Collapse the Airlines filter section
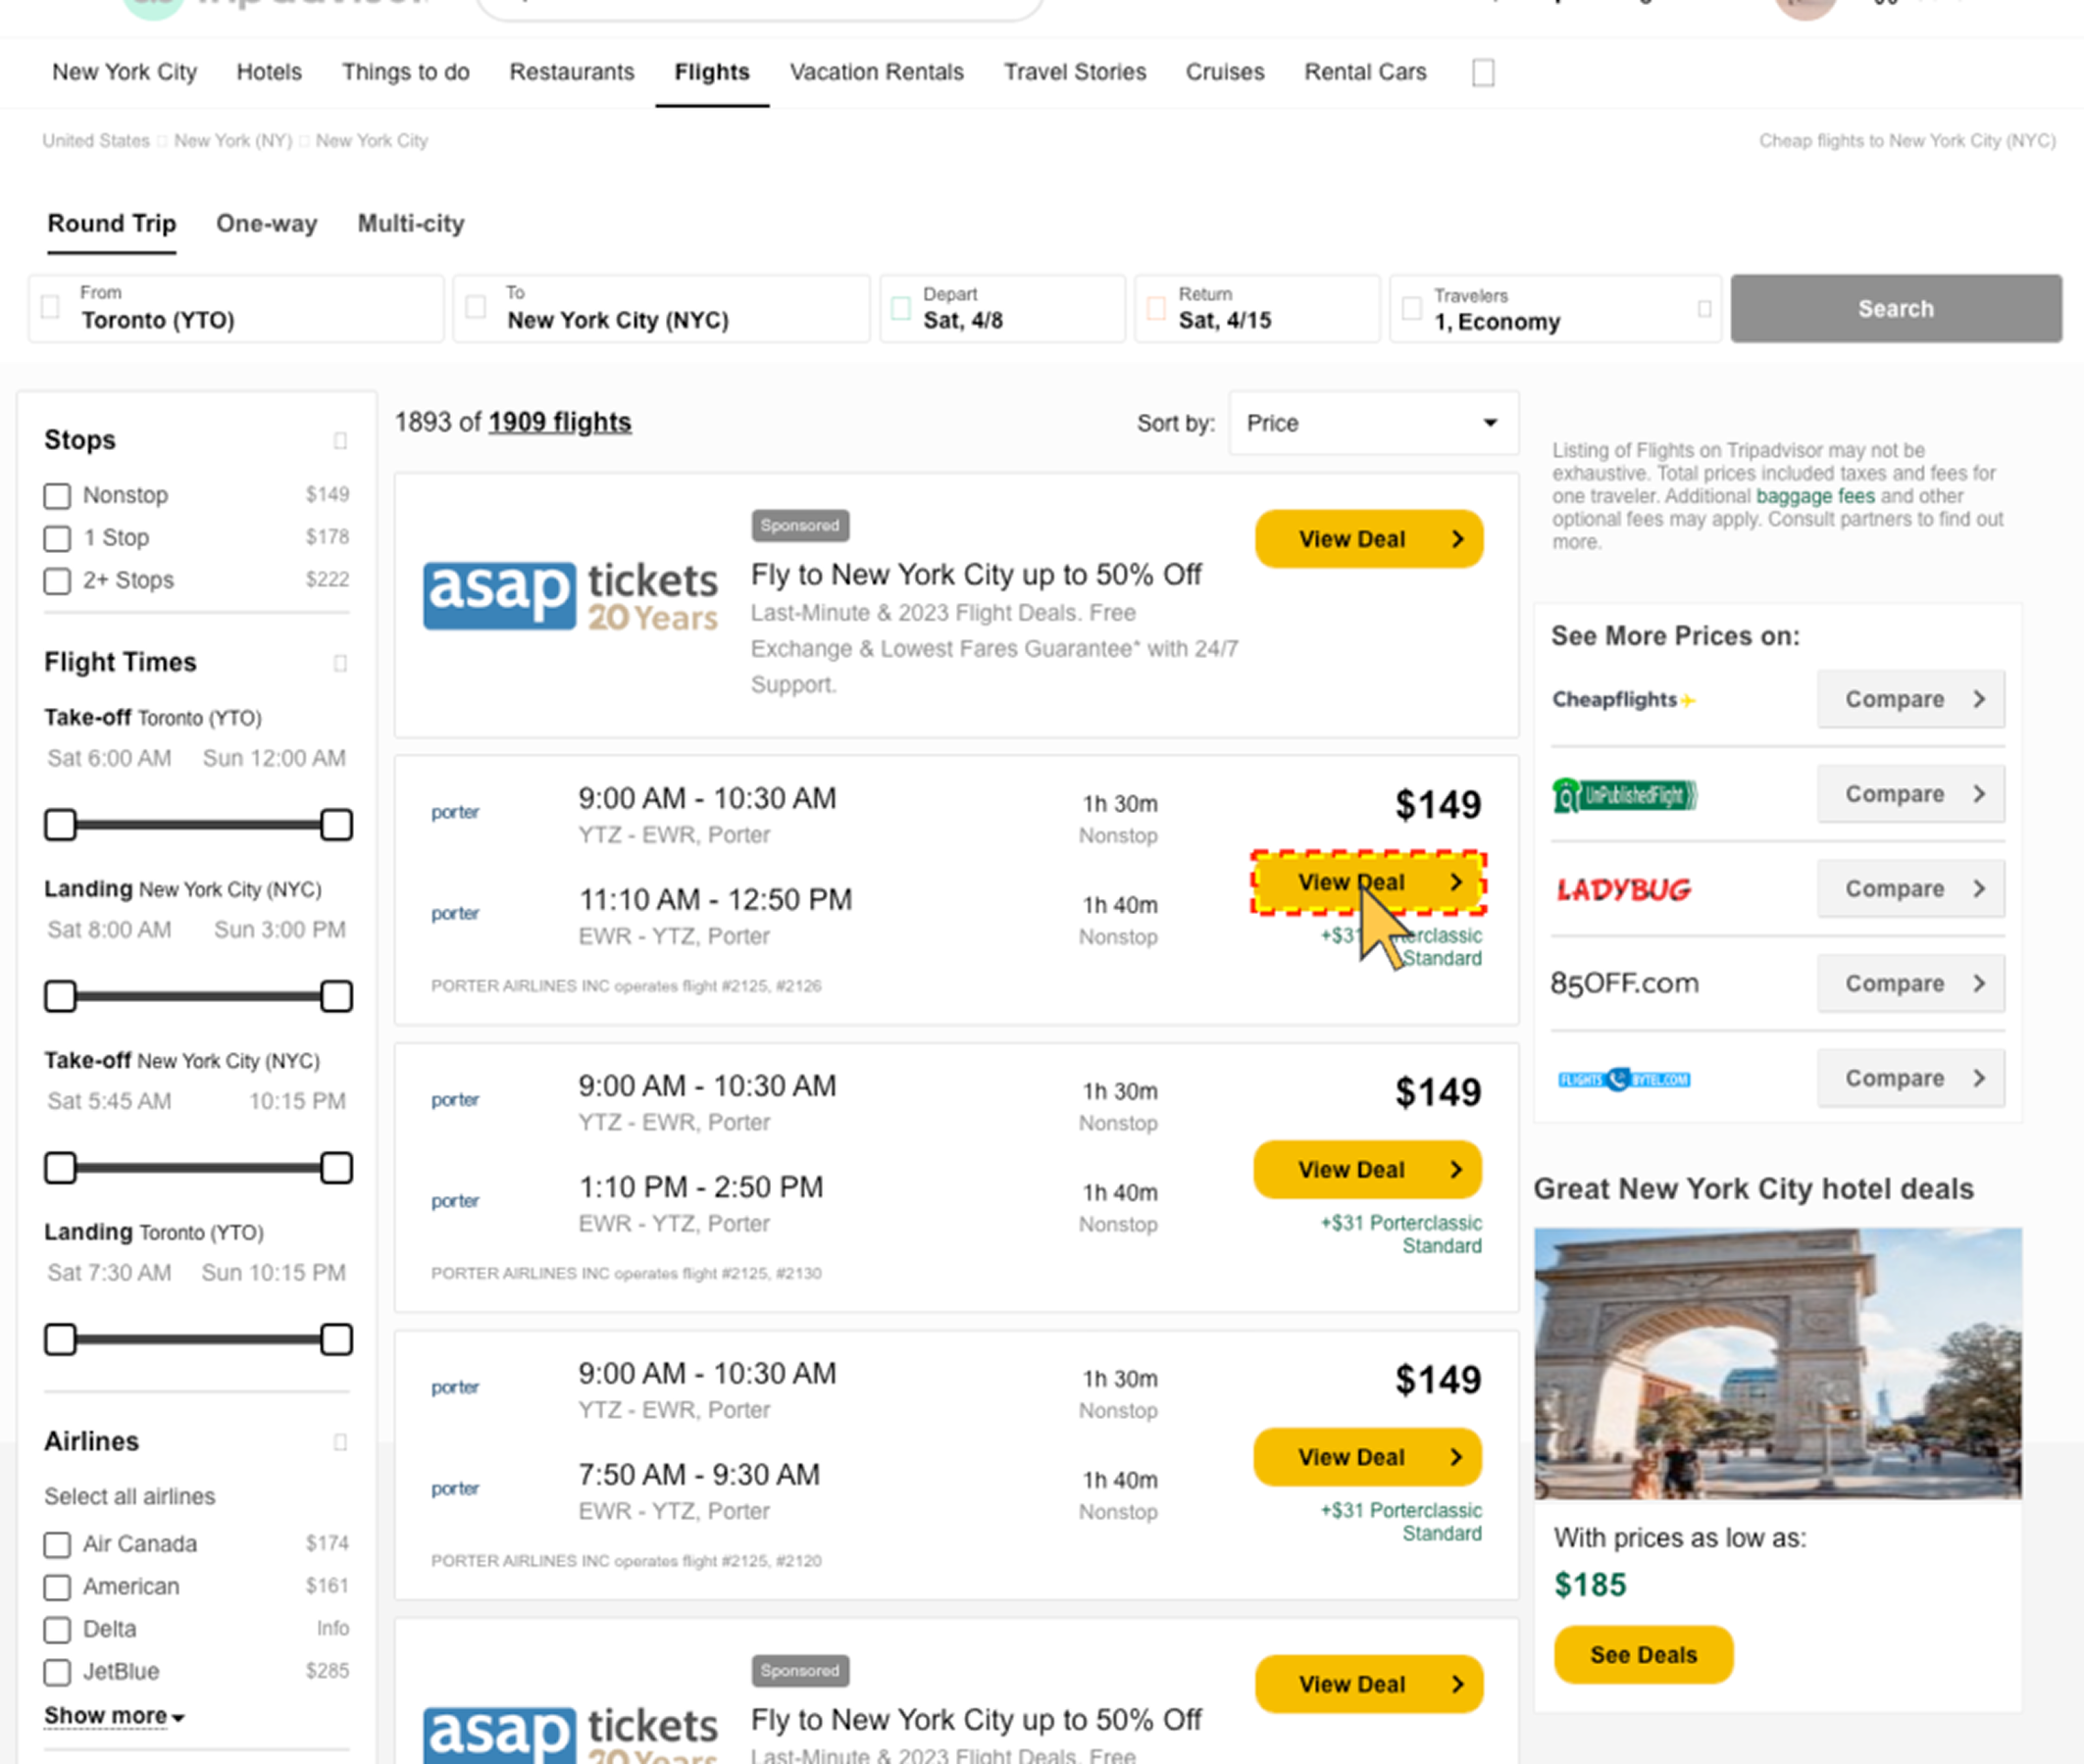Screen dimensions: 2084x1764 click(x=340, y=1442)
